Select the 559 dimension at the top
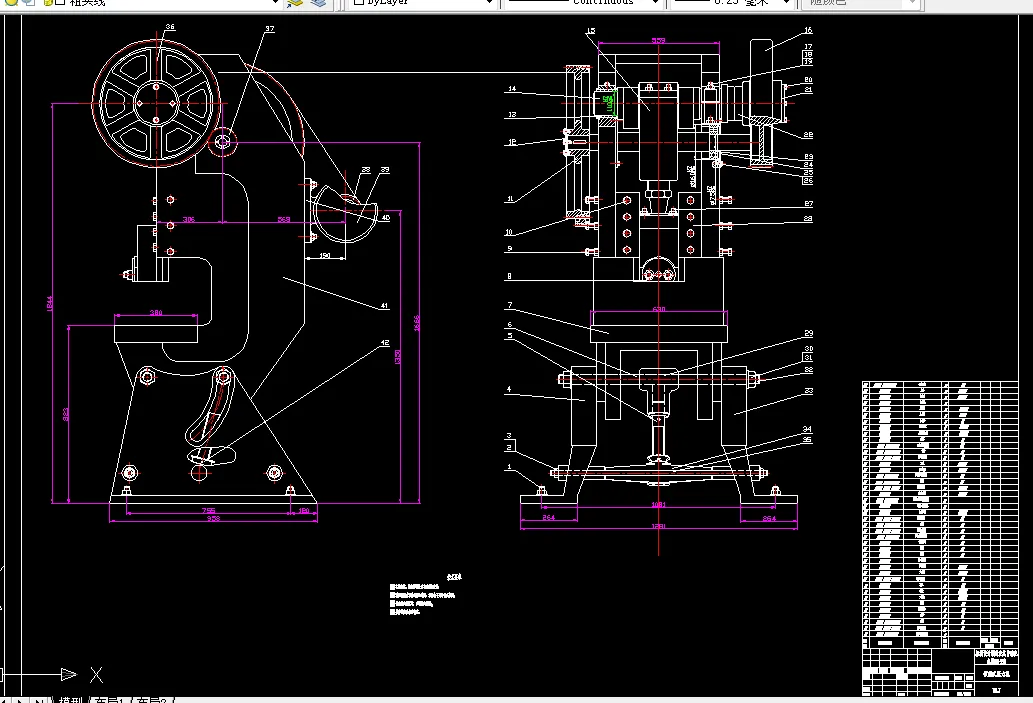Viewport: 1033px width, 703px height. 659,41
